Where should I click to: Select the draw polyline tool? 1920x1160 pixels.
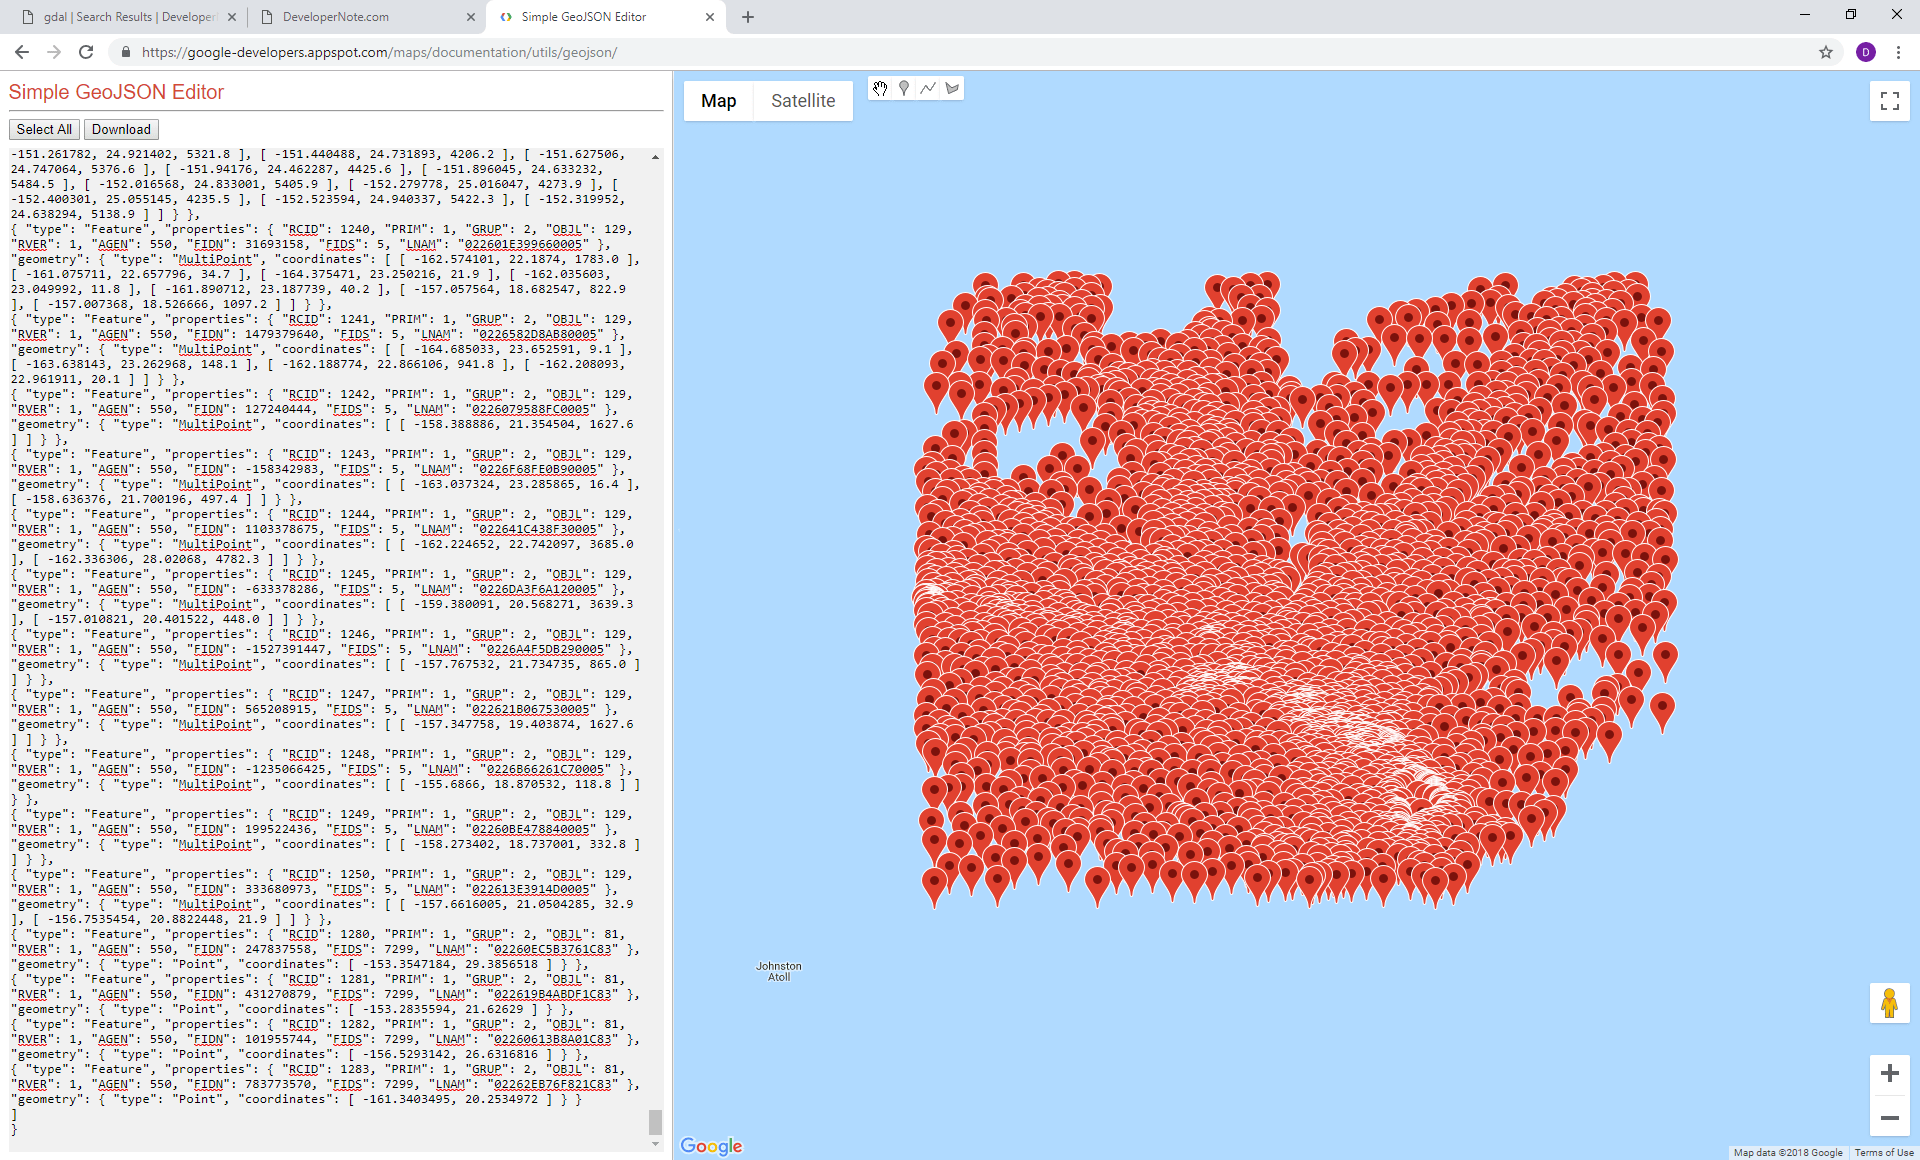(929, 89)
